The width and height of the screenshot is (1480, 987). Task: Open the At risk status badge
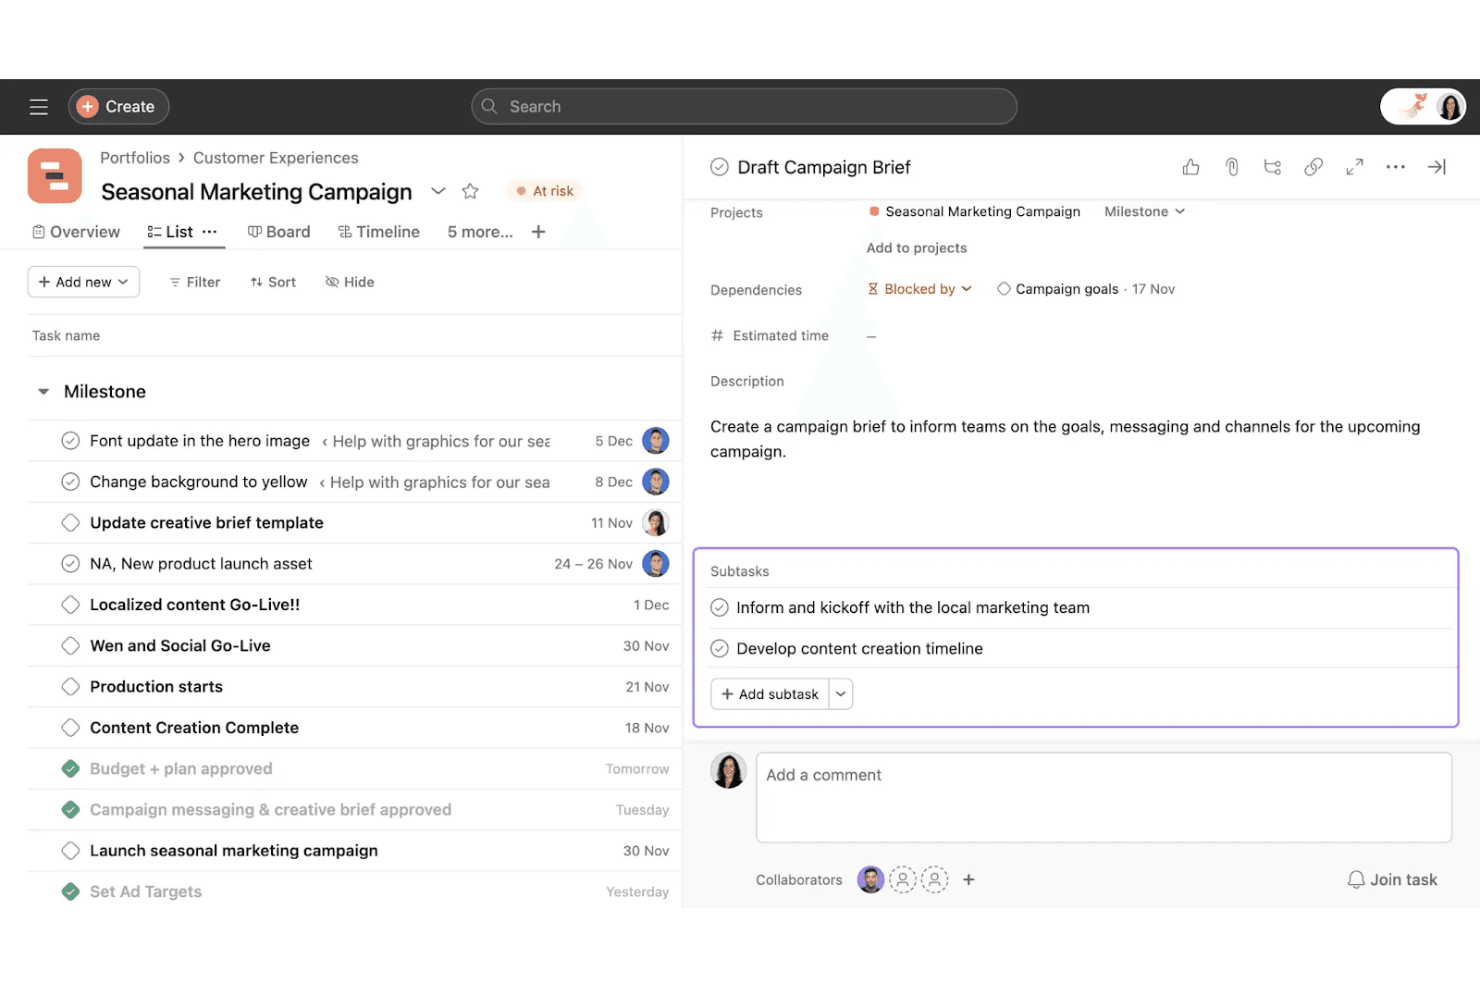tap(545, 191)
